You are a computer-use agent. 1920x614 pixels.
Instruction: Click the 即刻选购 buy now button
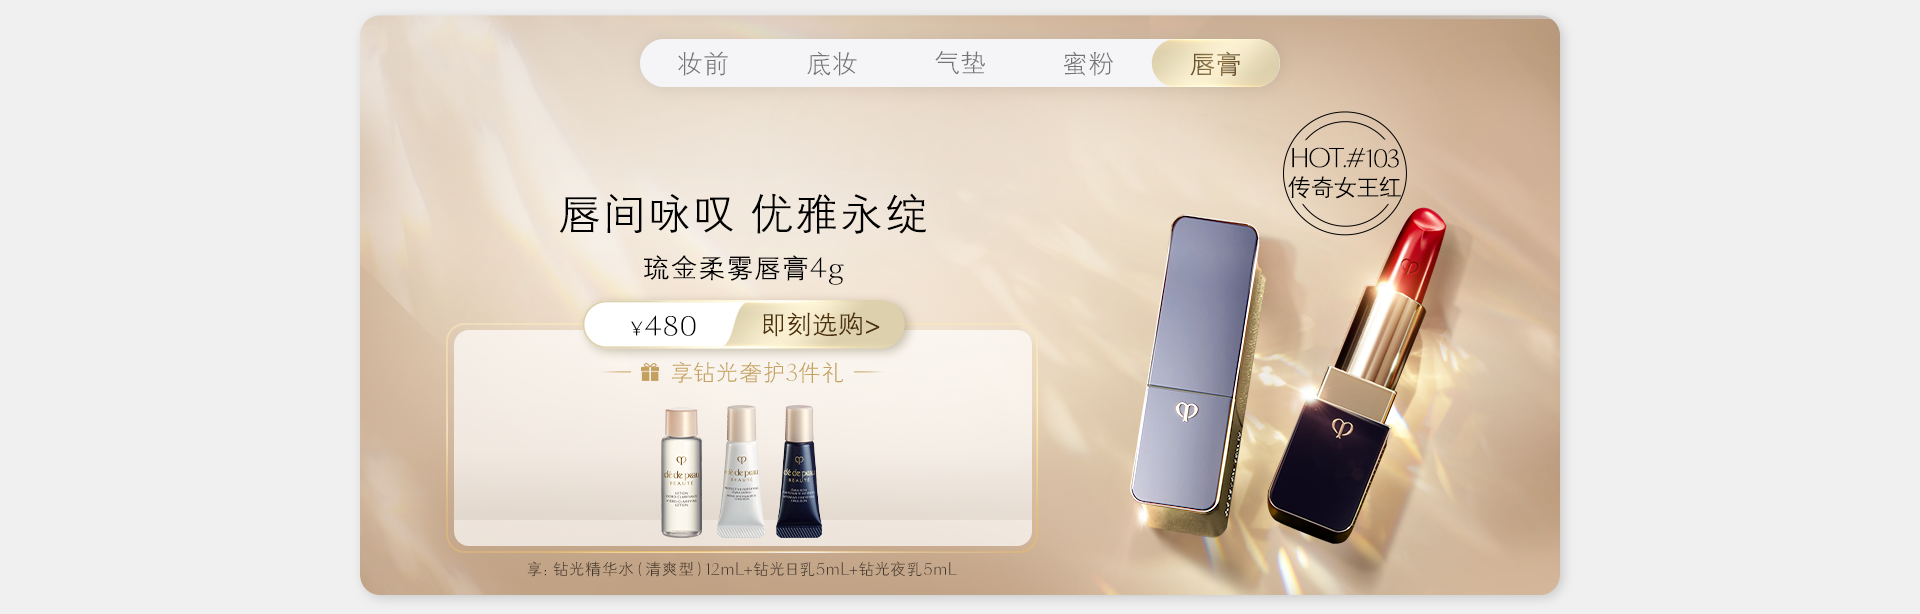pyautogui.click(x=820, y=325)
